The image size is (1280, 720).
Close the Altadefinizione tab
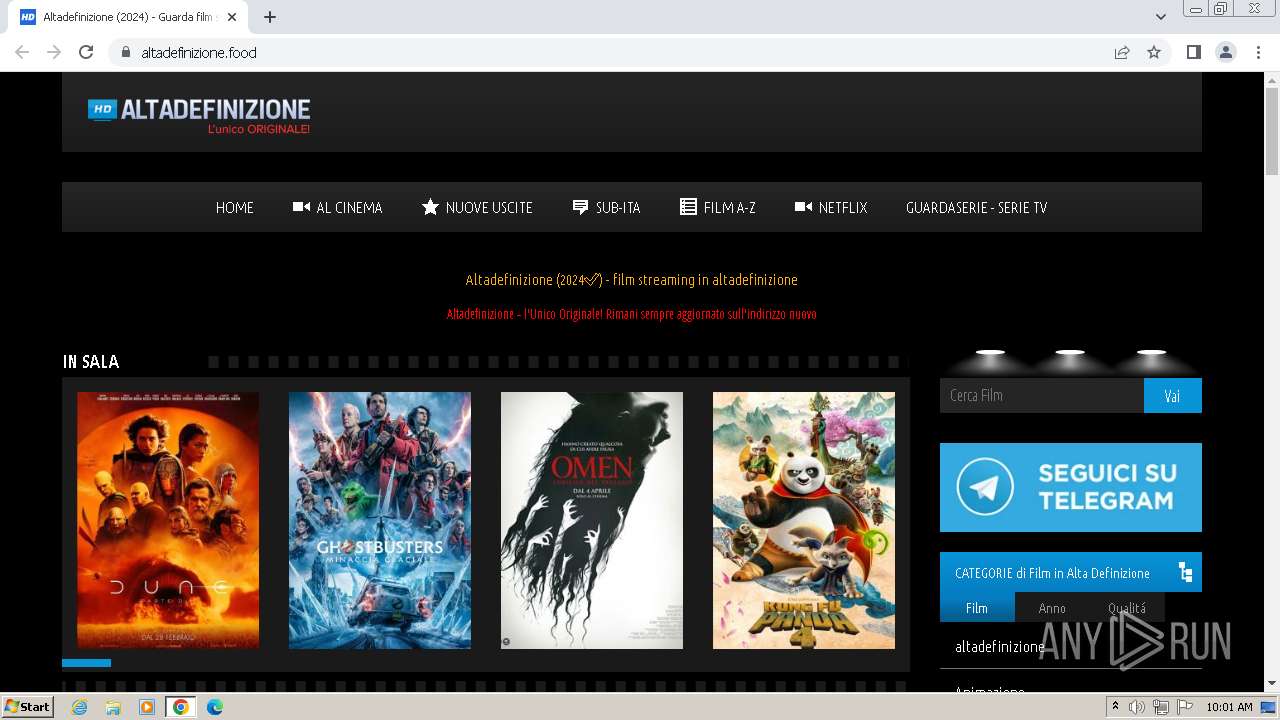[x=232, y=17]
